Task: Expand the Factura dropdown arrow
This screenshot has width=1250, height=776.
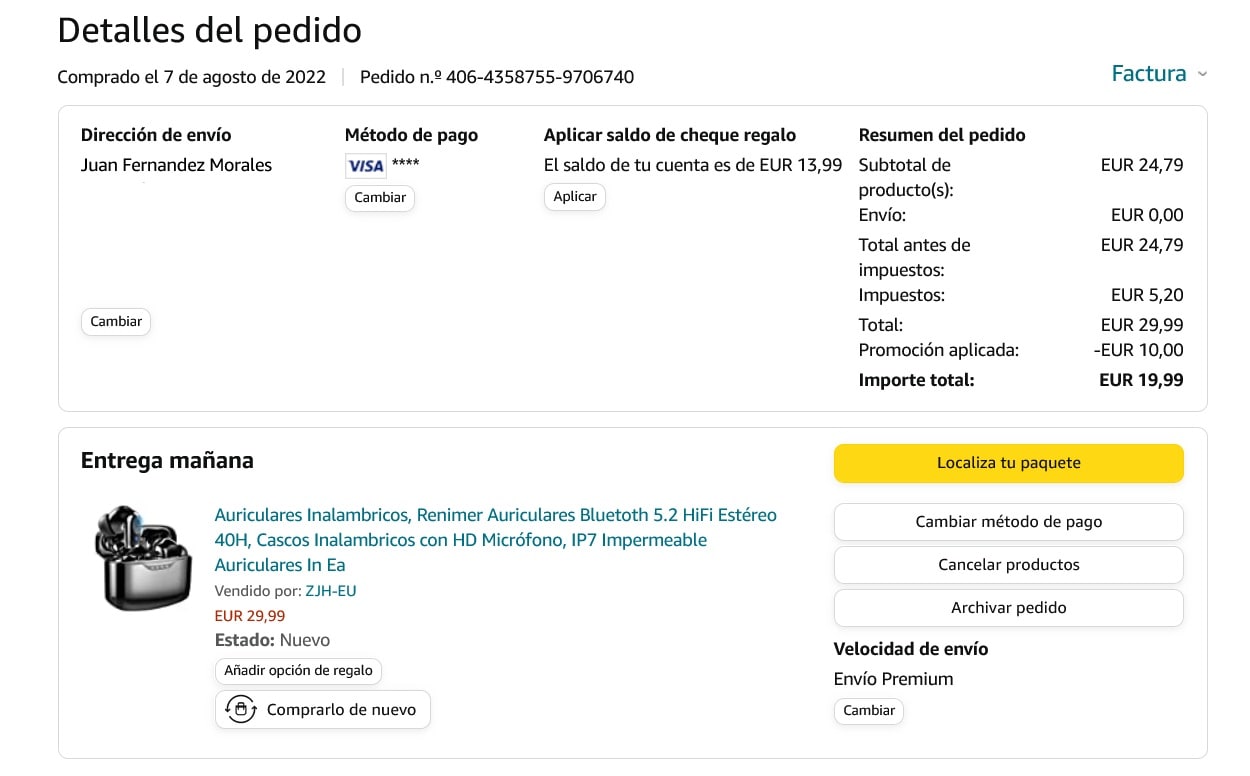Action: tap(1202, 74)
